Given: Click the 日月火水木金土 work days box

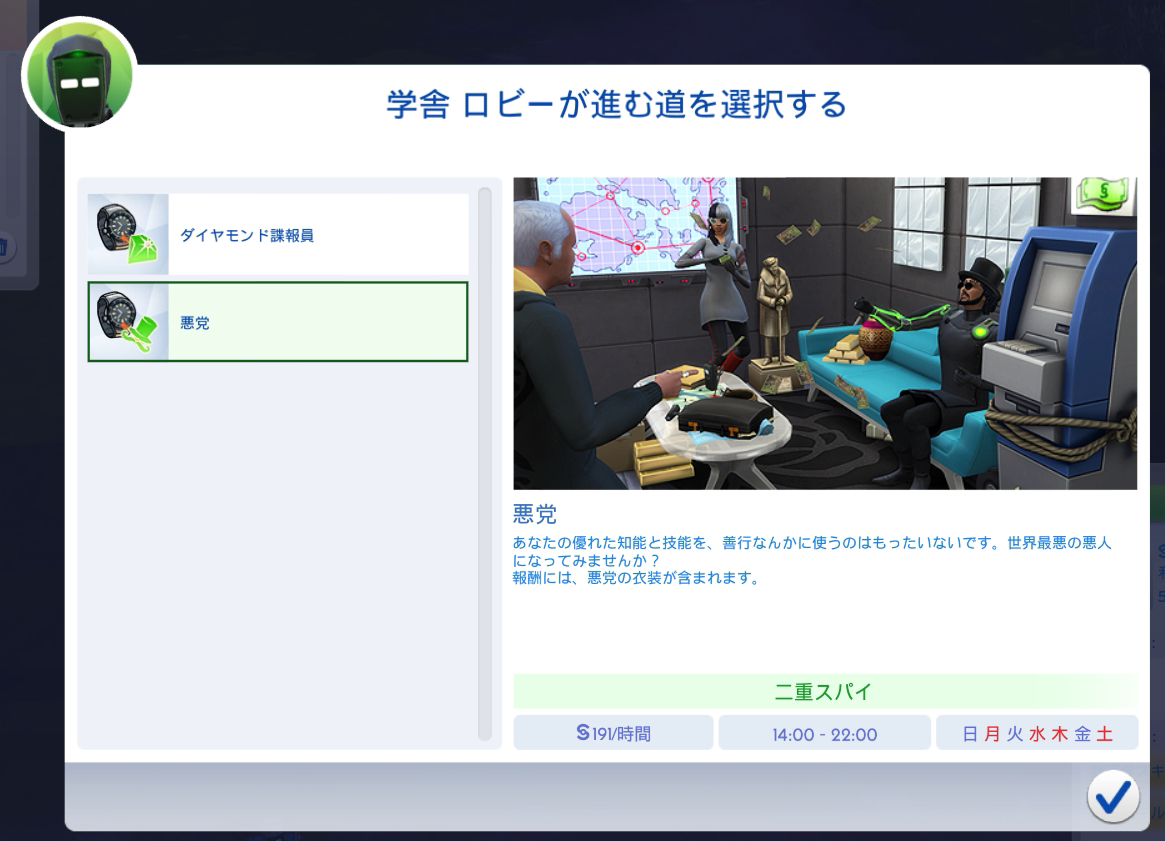Looking at the screenshot, I should tap(1037, 733).
